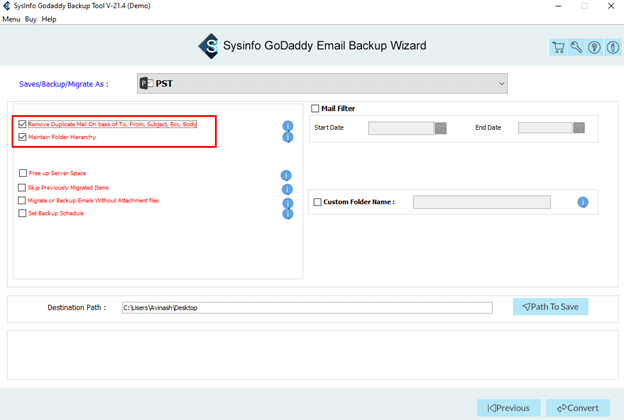
Task: Uncheck Maintain Folder Hierarchy checkbox
Action: click(x=22, y=137)
